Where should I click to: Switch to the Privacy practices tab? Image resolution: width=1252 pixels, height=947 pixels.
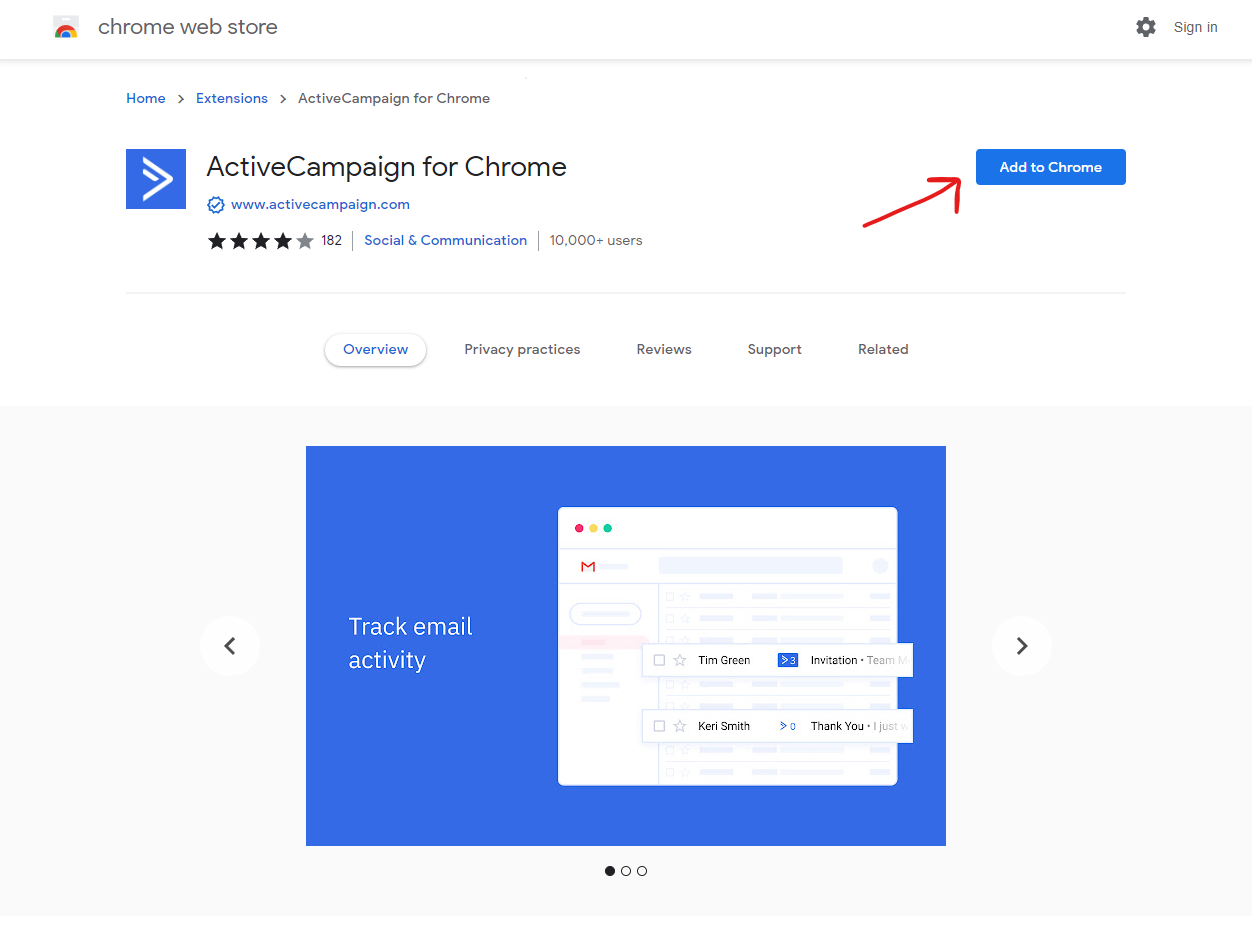522,350
